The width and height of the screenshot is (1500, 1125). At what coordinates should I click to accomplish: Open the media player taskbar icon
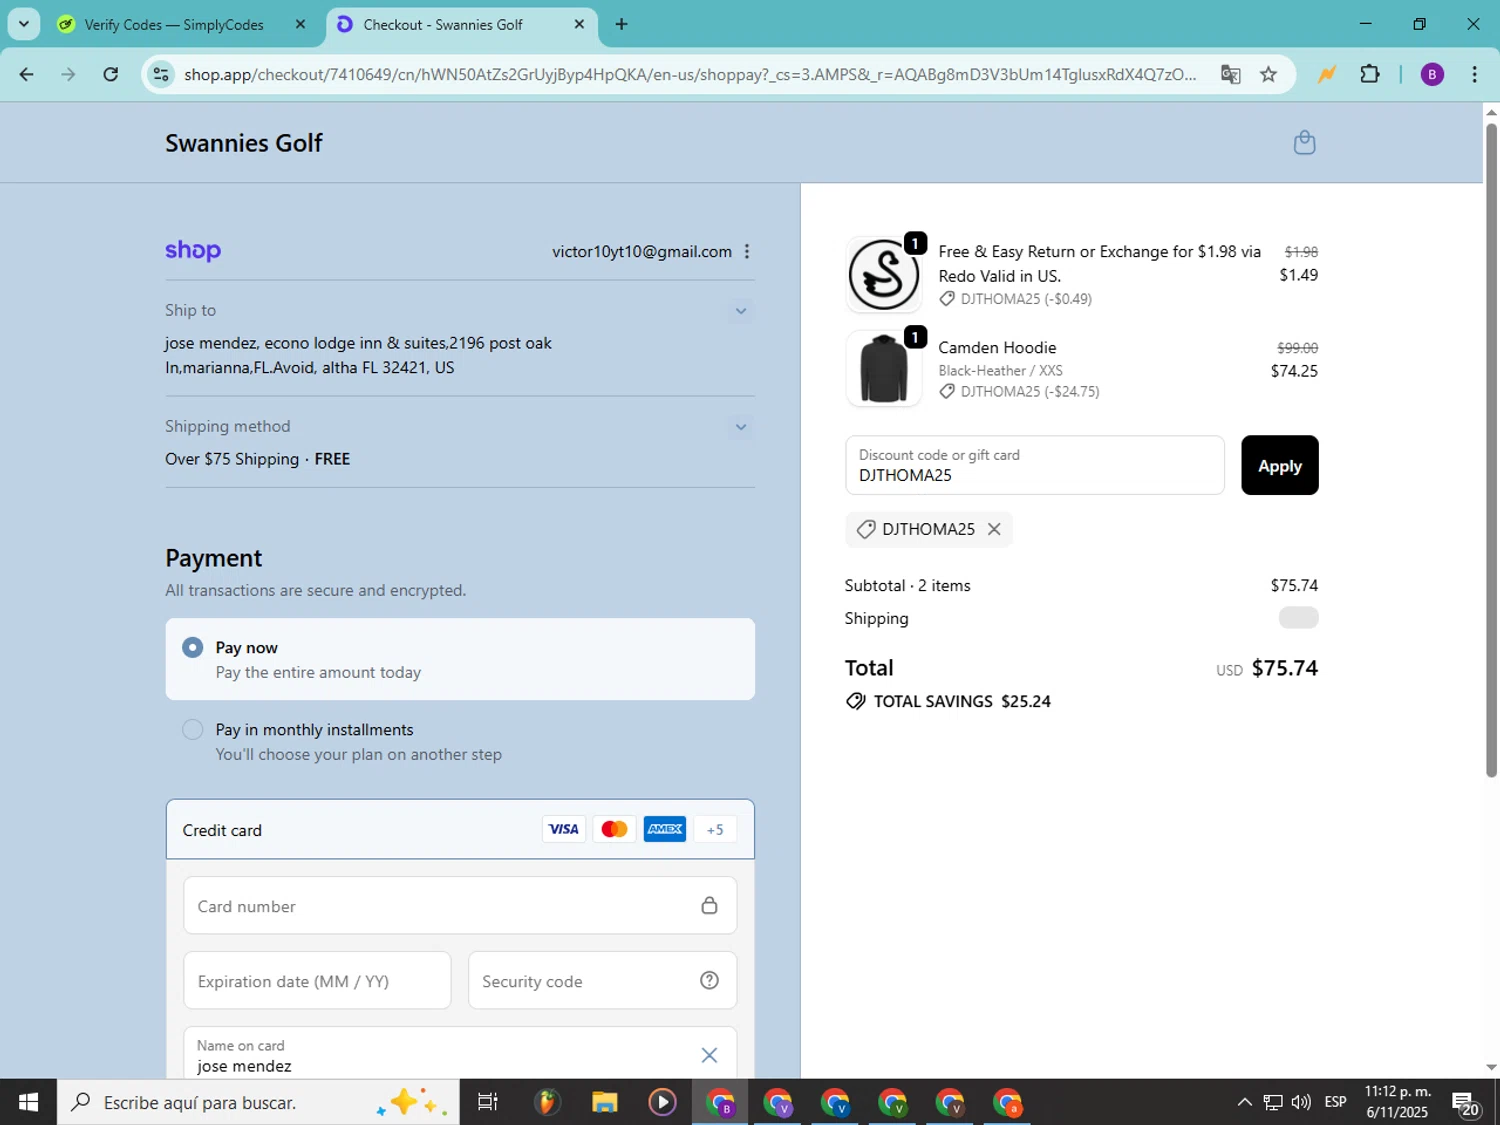662,1102
